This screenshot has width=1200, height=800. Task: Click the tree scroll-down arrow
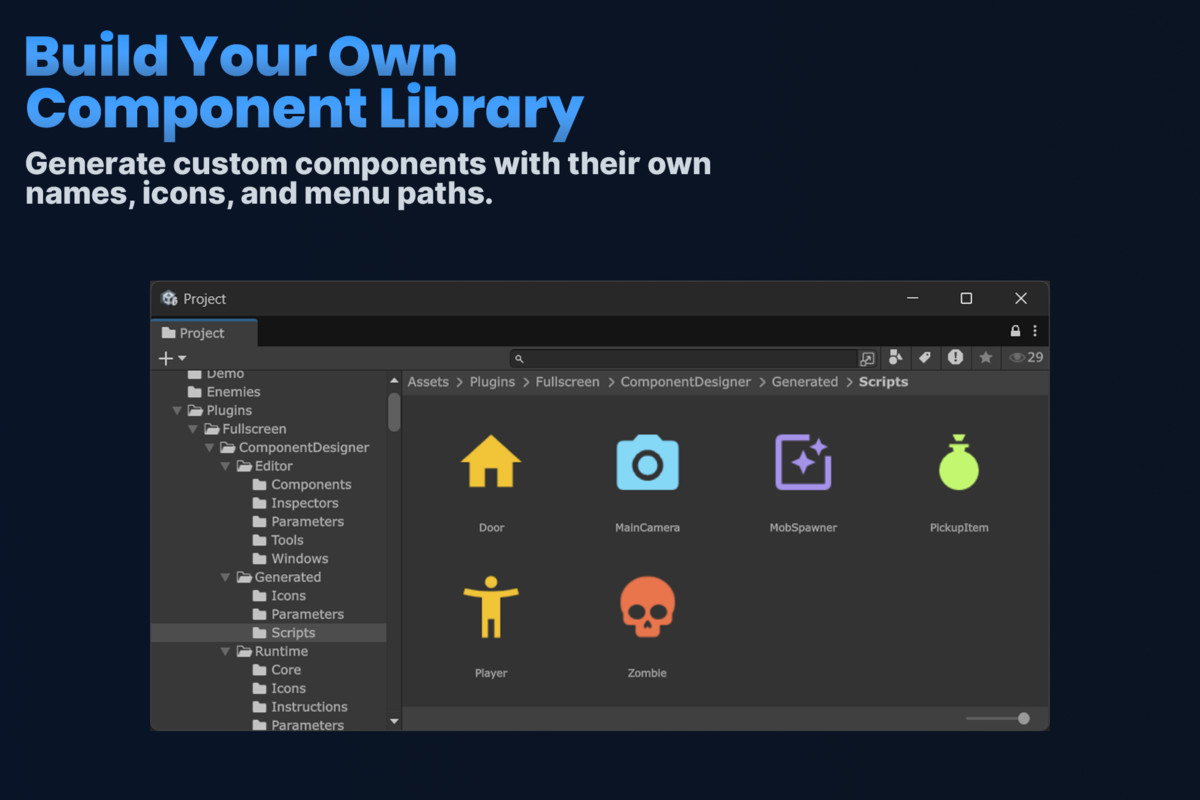pos(394,721)
